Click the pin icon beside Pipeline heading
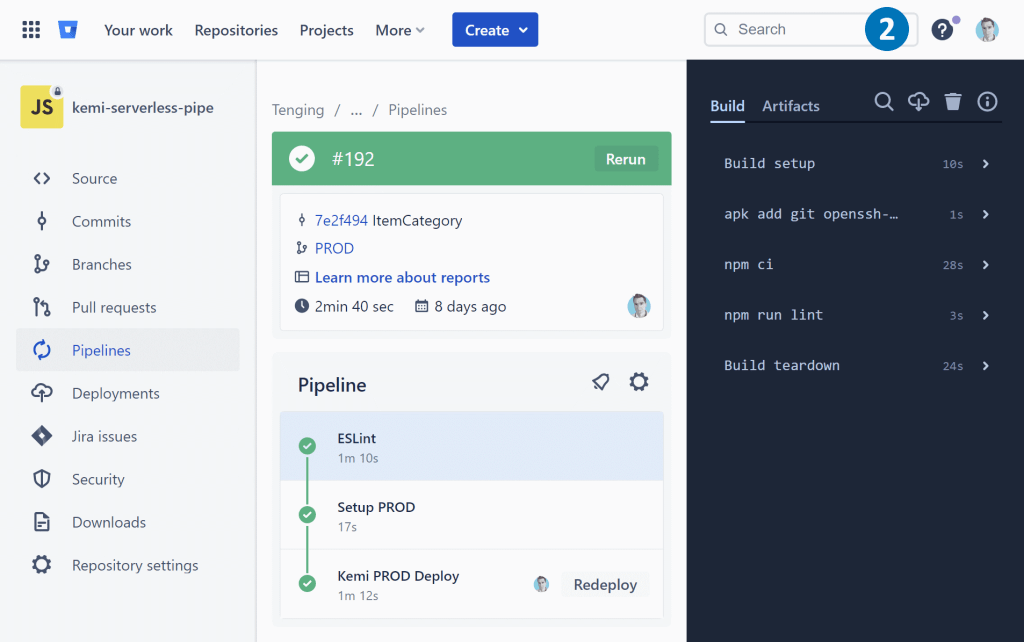This screenshot has width=1024, height=642. (601, 382)
